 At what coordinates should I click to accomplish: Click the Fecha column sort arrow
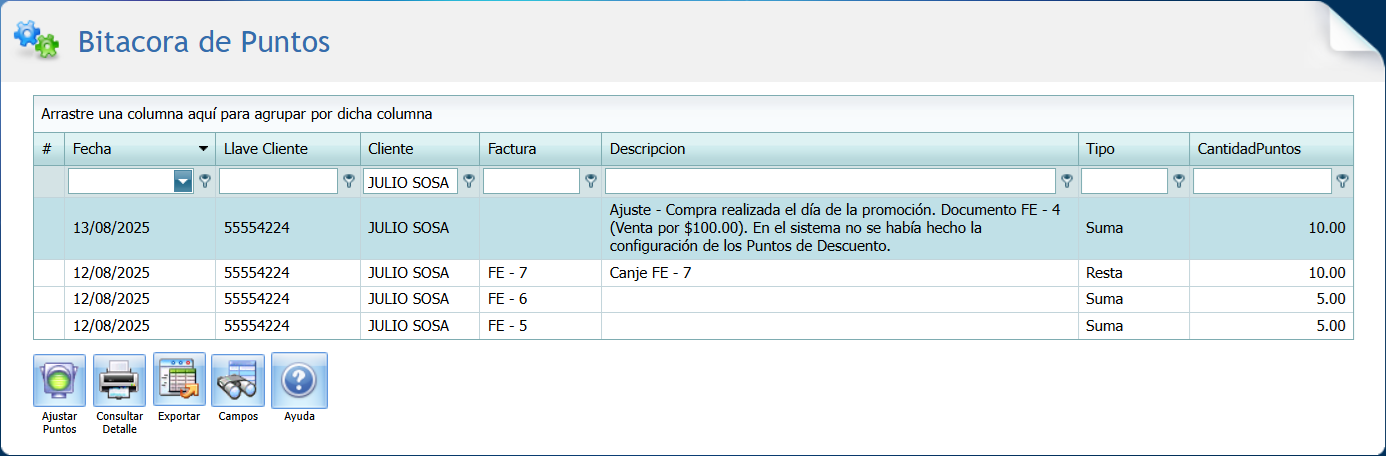[204, 149]
